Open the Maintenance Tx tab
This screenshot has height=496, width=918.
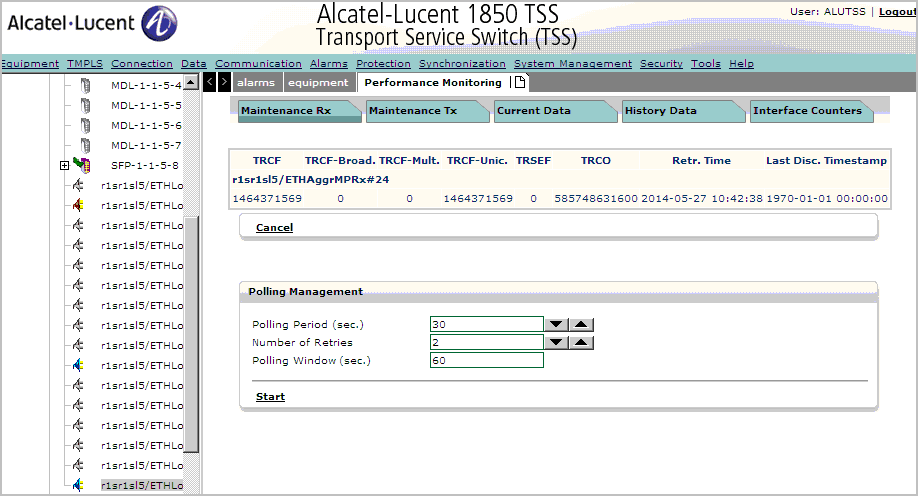coord(427,111)
